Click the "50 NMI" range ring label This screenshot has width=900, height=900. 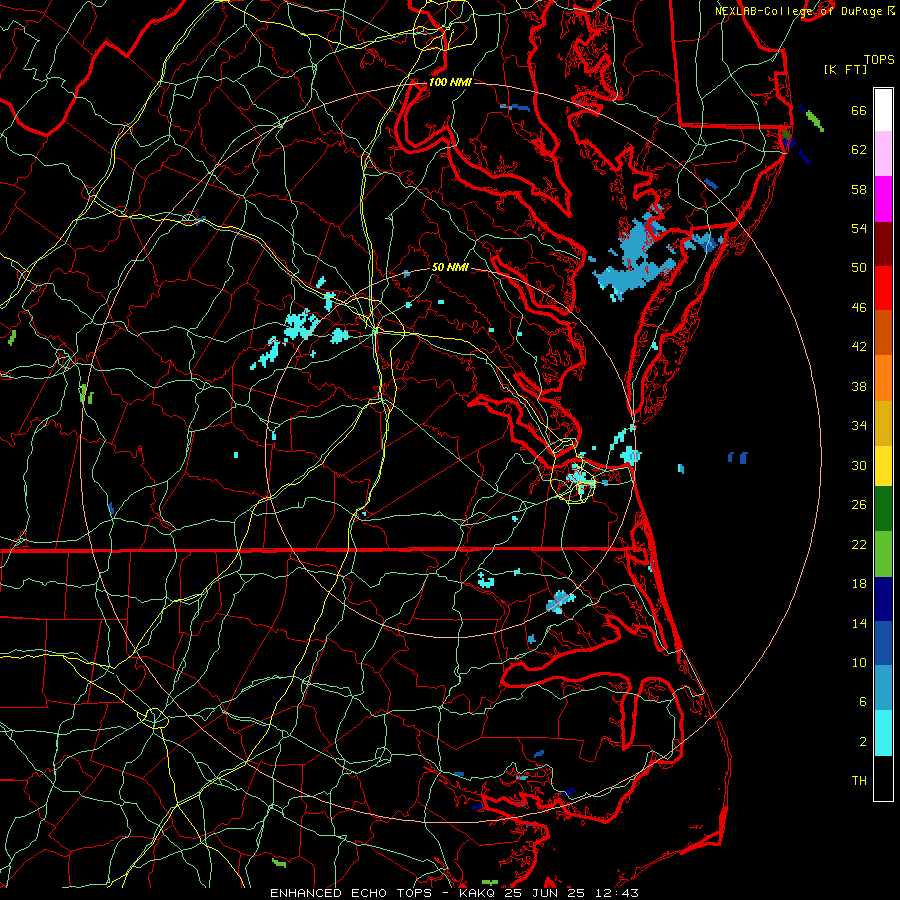click(x=450, y=267)
